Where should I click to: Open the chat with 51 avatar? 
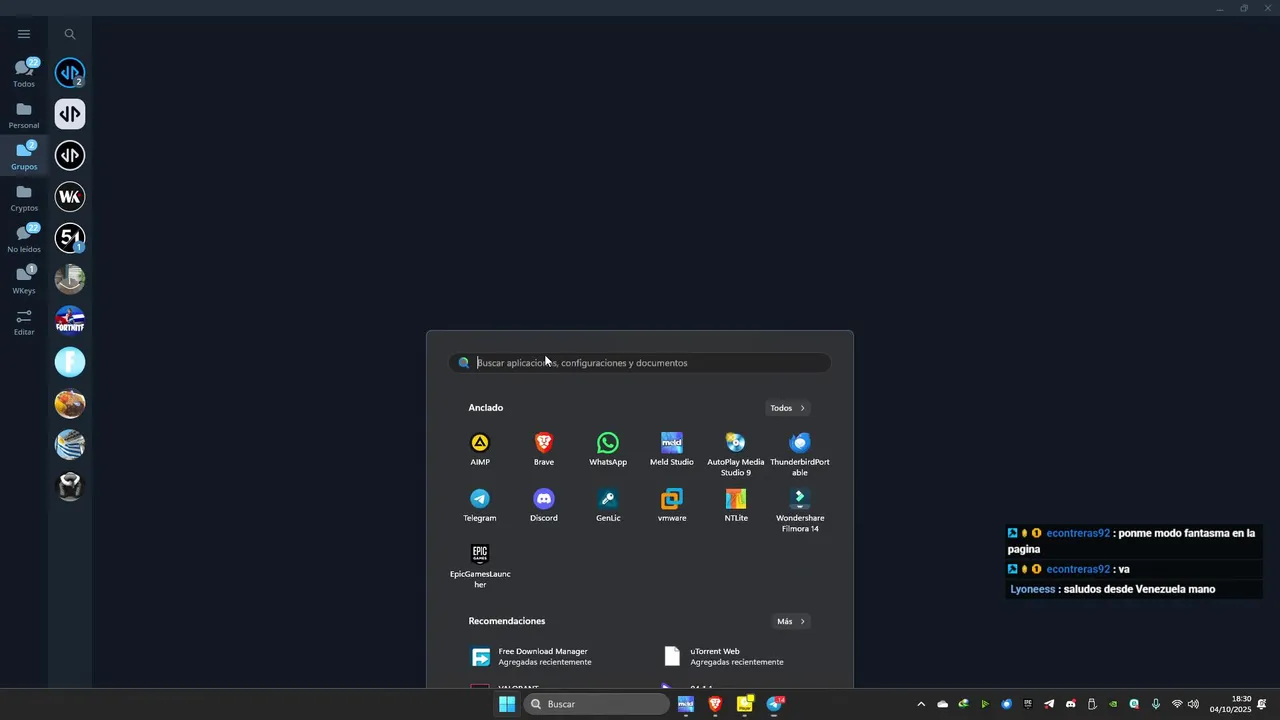(70, 238)
